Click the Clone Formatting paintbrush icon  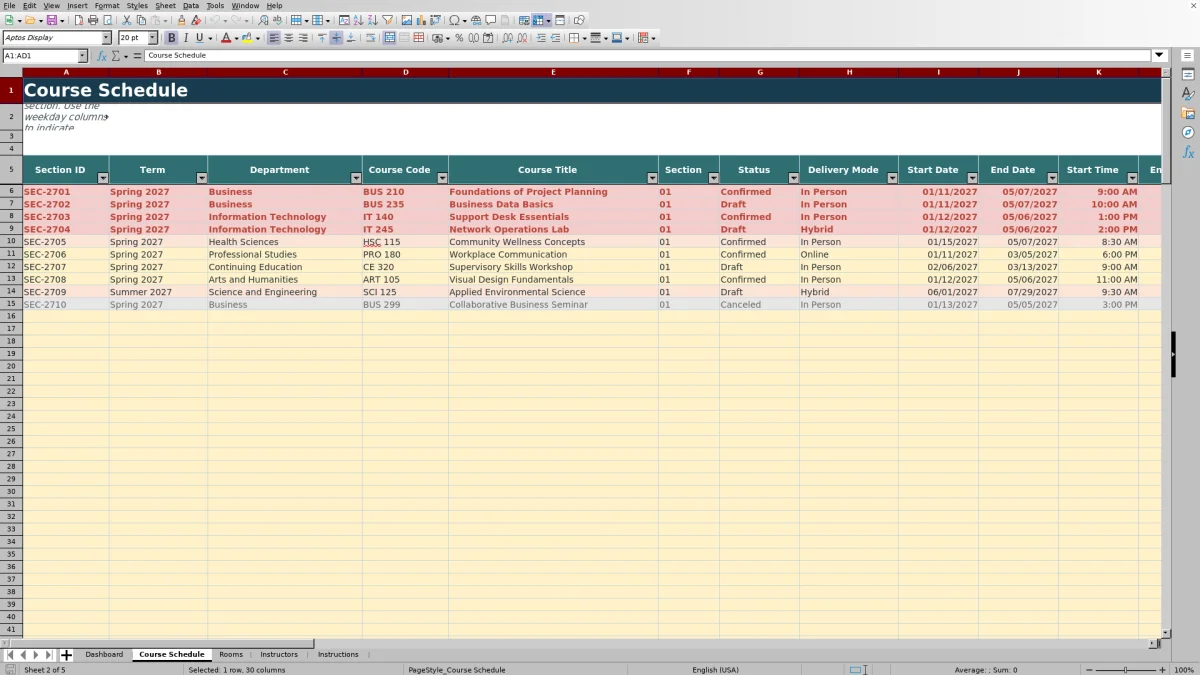click(x=181, y=20)
